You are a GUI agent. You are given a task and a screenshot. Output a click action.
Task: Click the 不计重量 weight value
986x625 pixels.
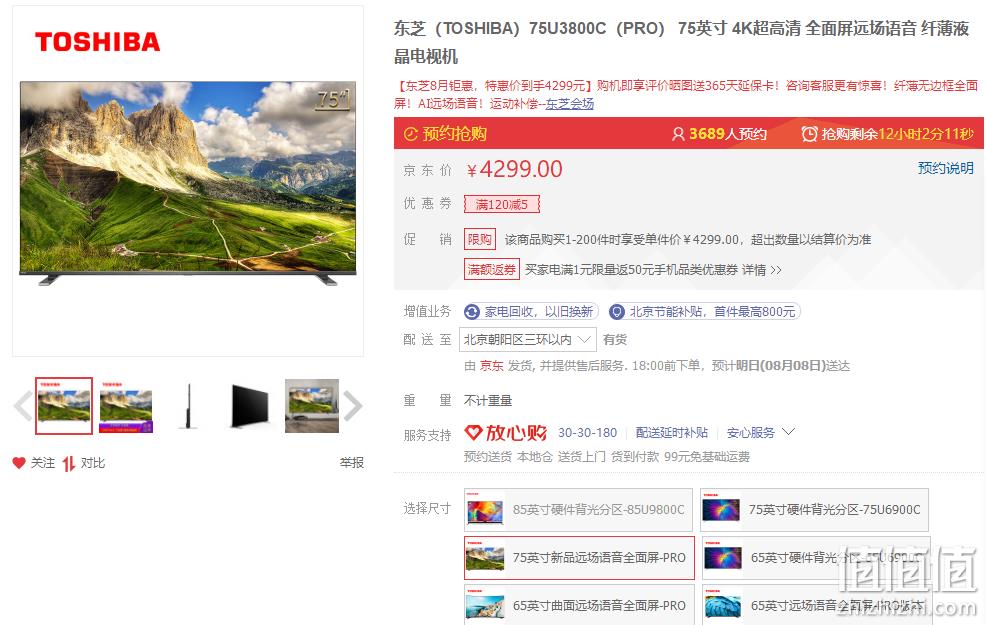488,401
